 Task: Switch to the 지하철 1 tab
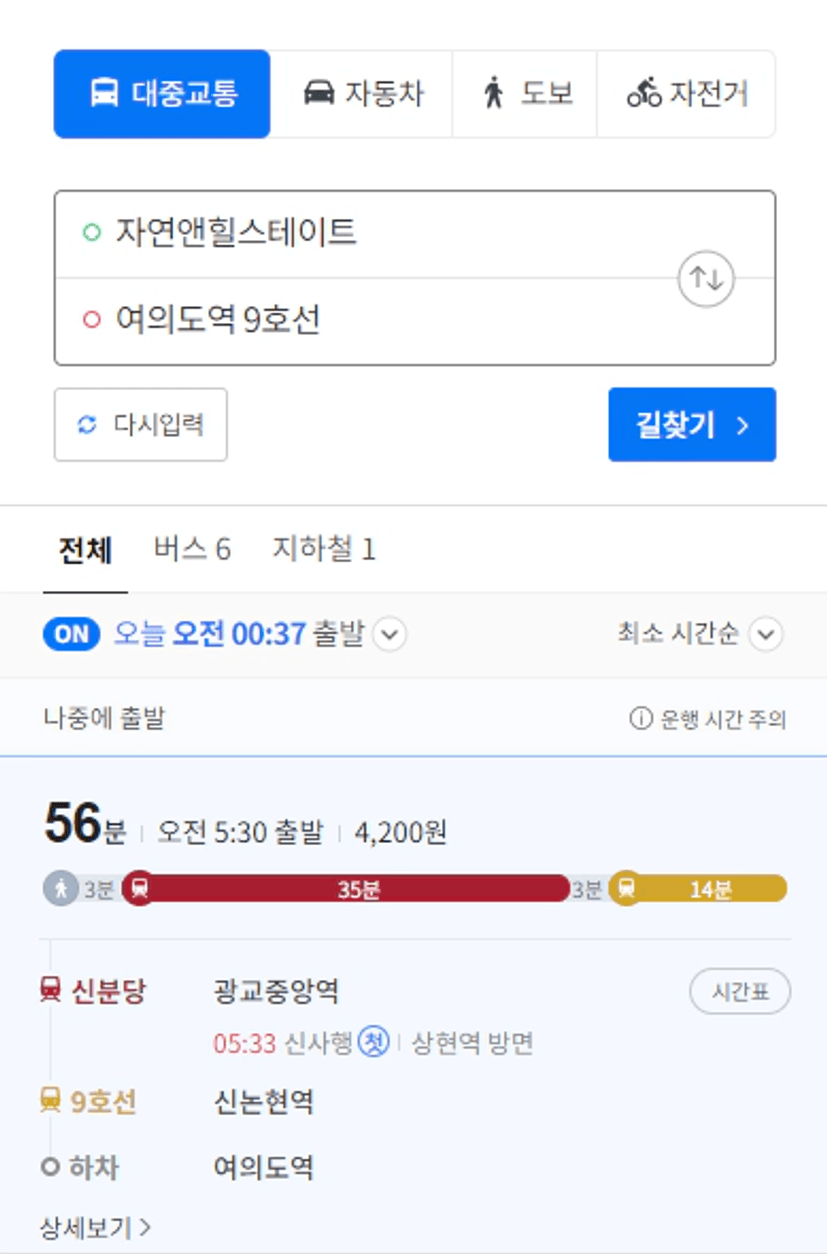coord(324,549)
